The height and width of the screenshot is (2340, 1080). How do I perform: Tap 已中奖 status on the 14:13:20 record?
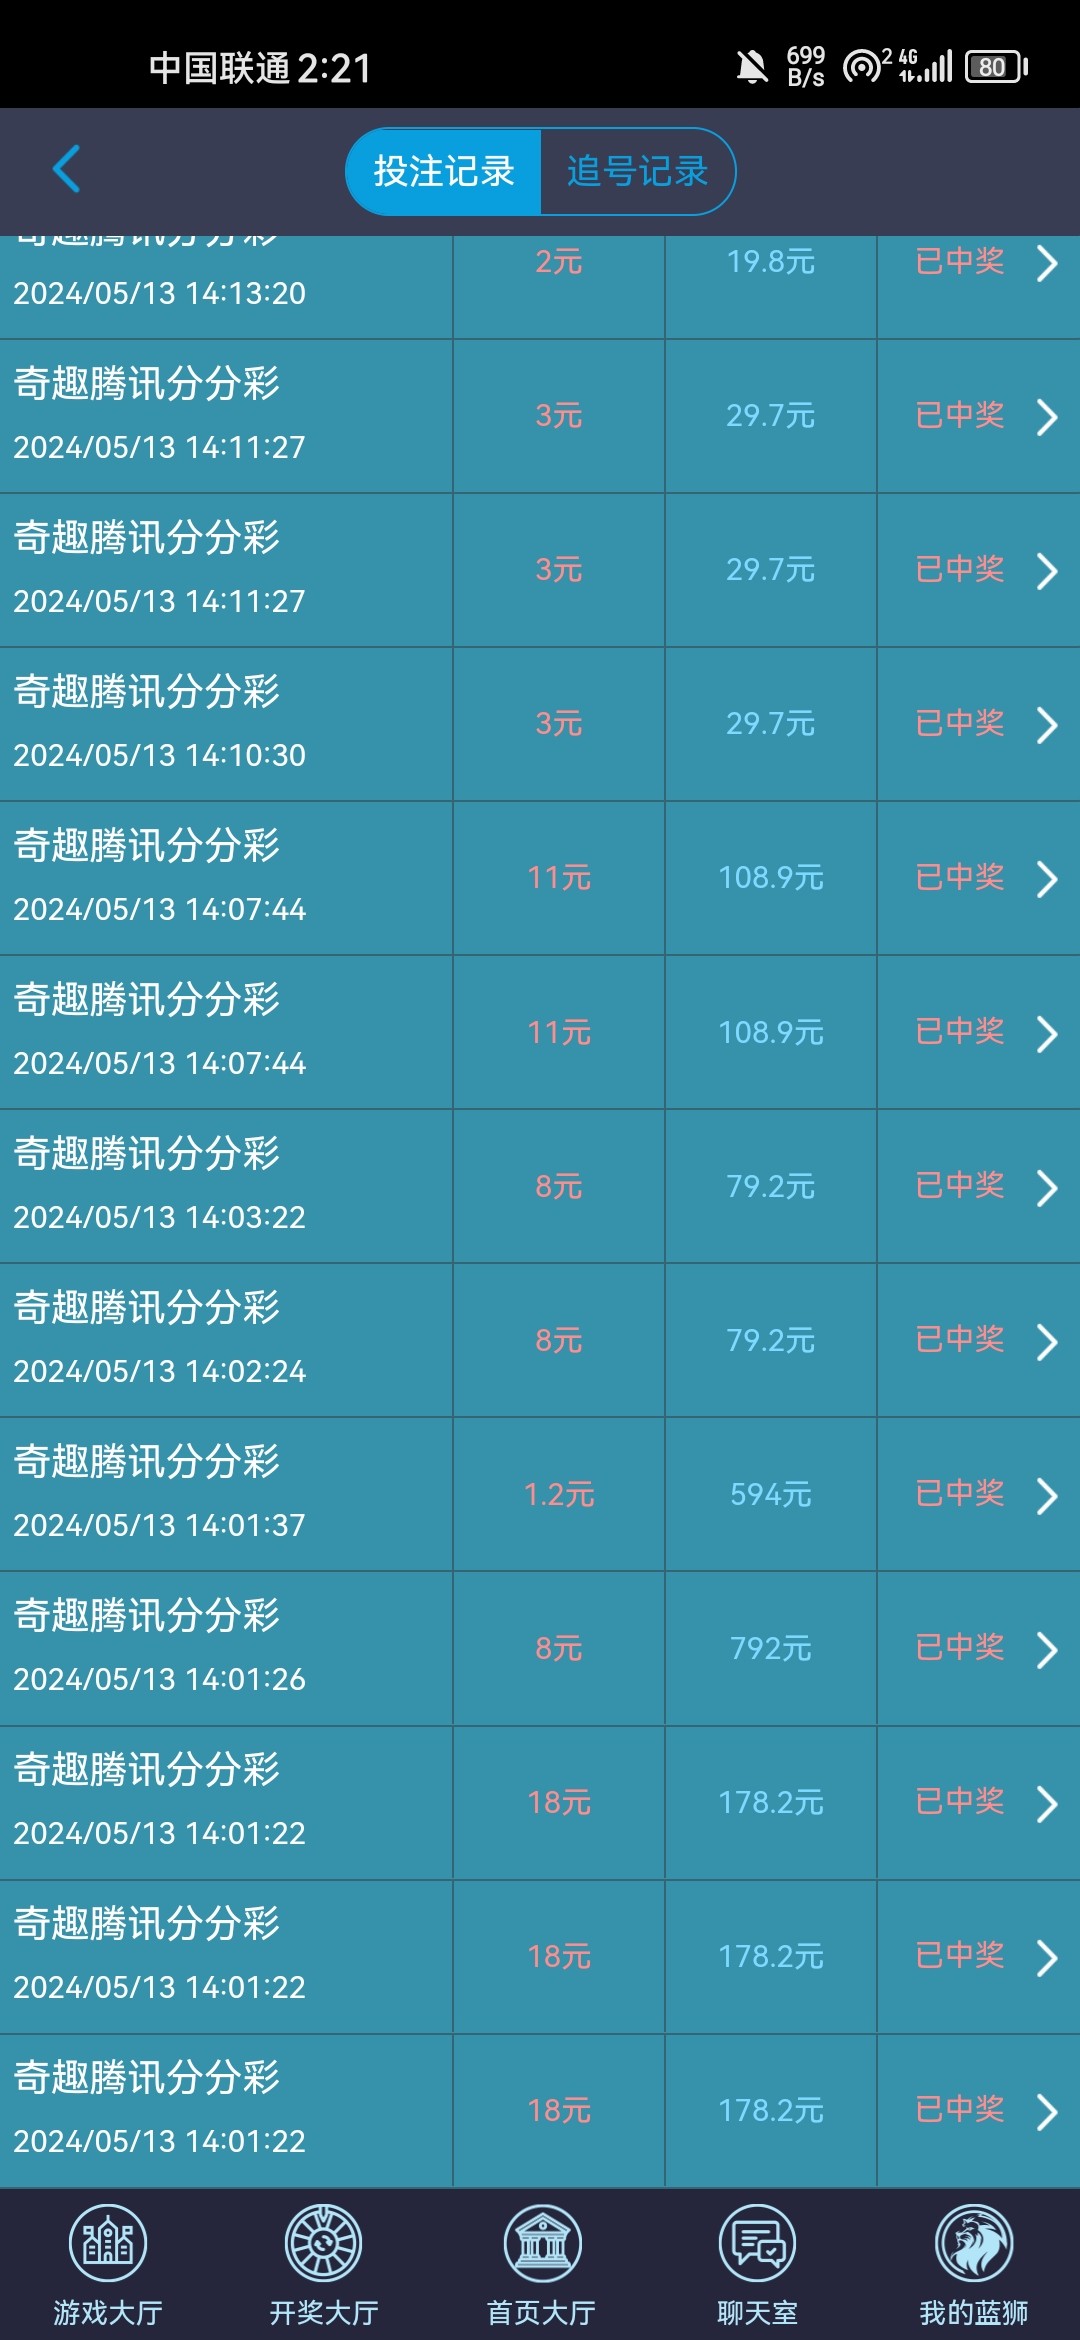point(960,262)
